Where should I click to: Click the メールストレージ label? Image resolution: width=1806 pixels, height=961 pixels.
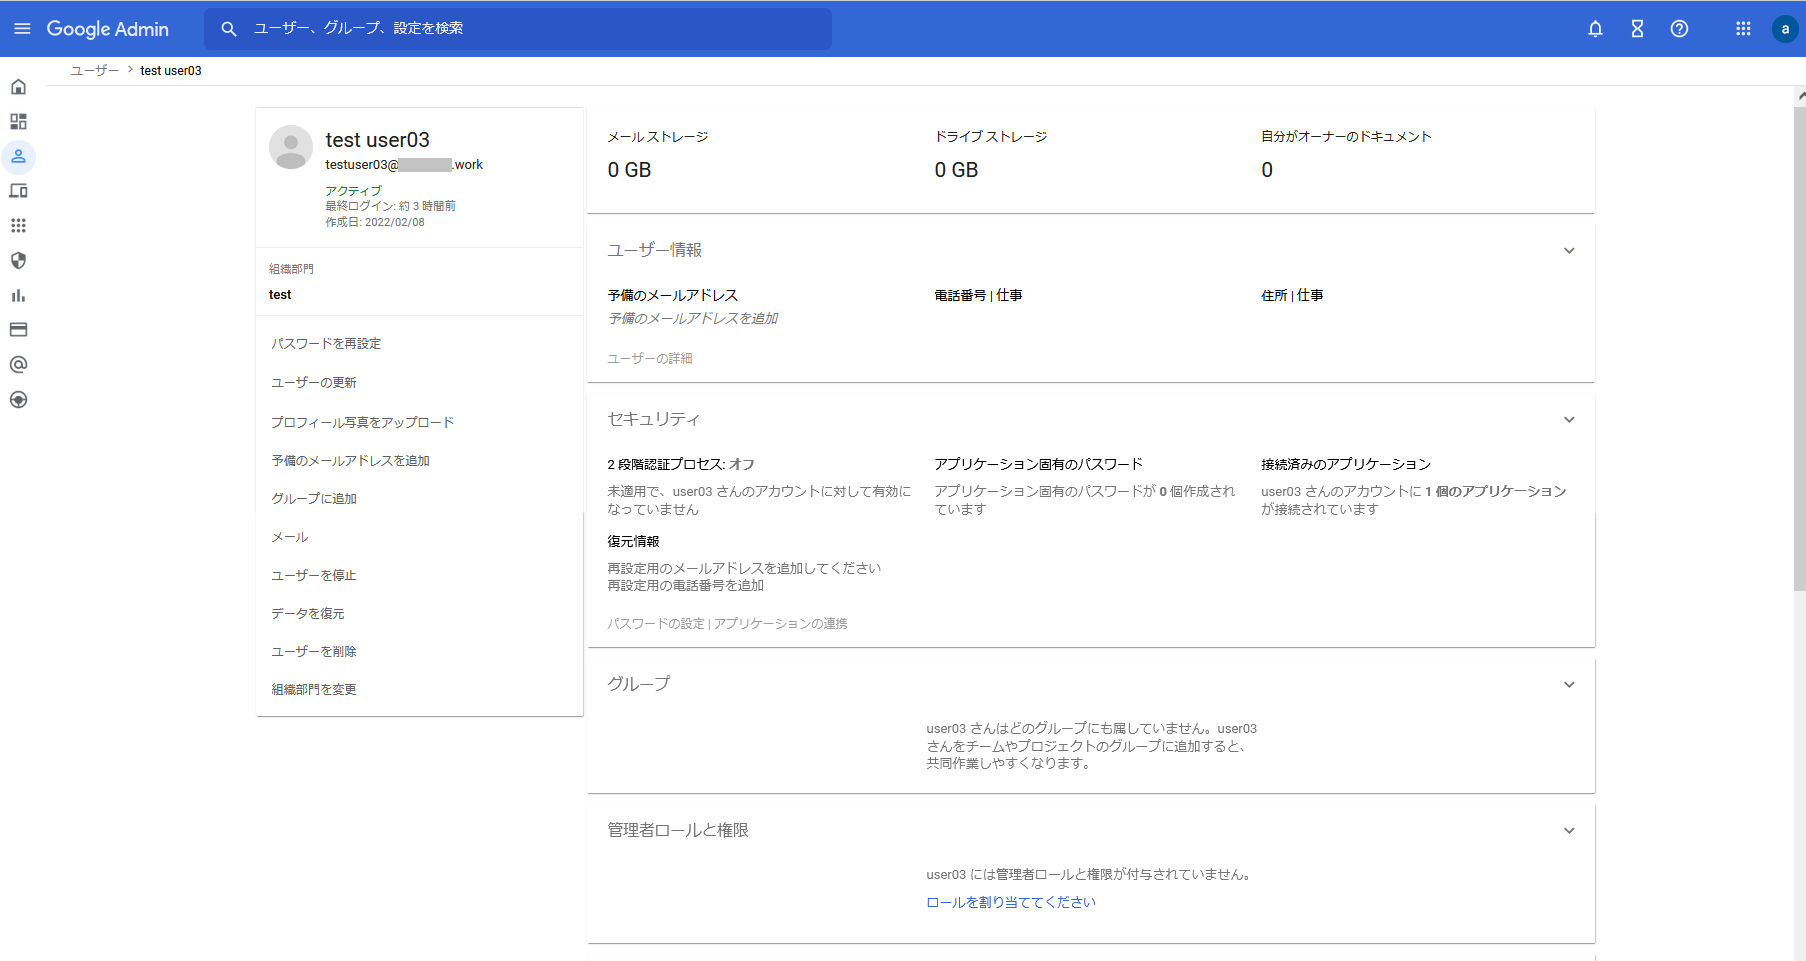pos(658,137)
